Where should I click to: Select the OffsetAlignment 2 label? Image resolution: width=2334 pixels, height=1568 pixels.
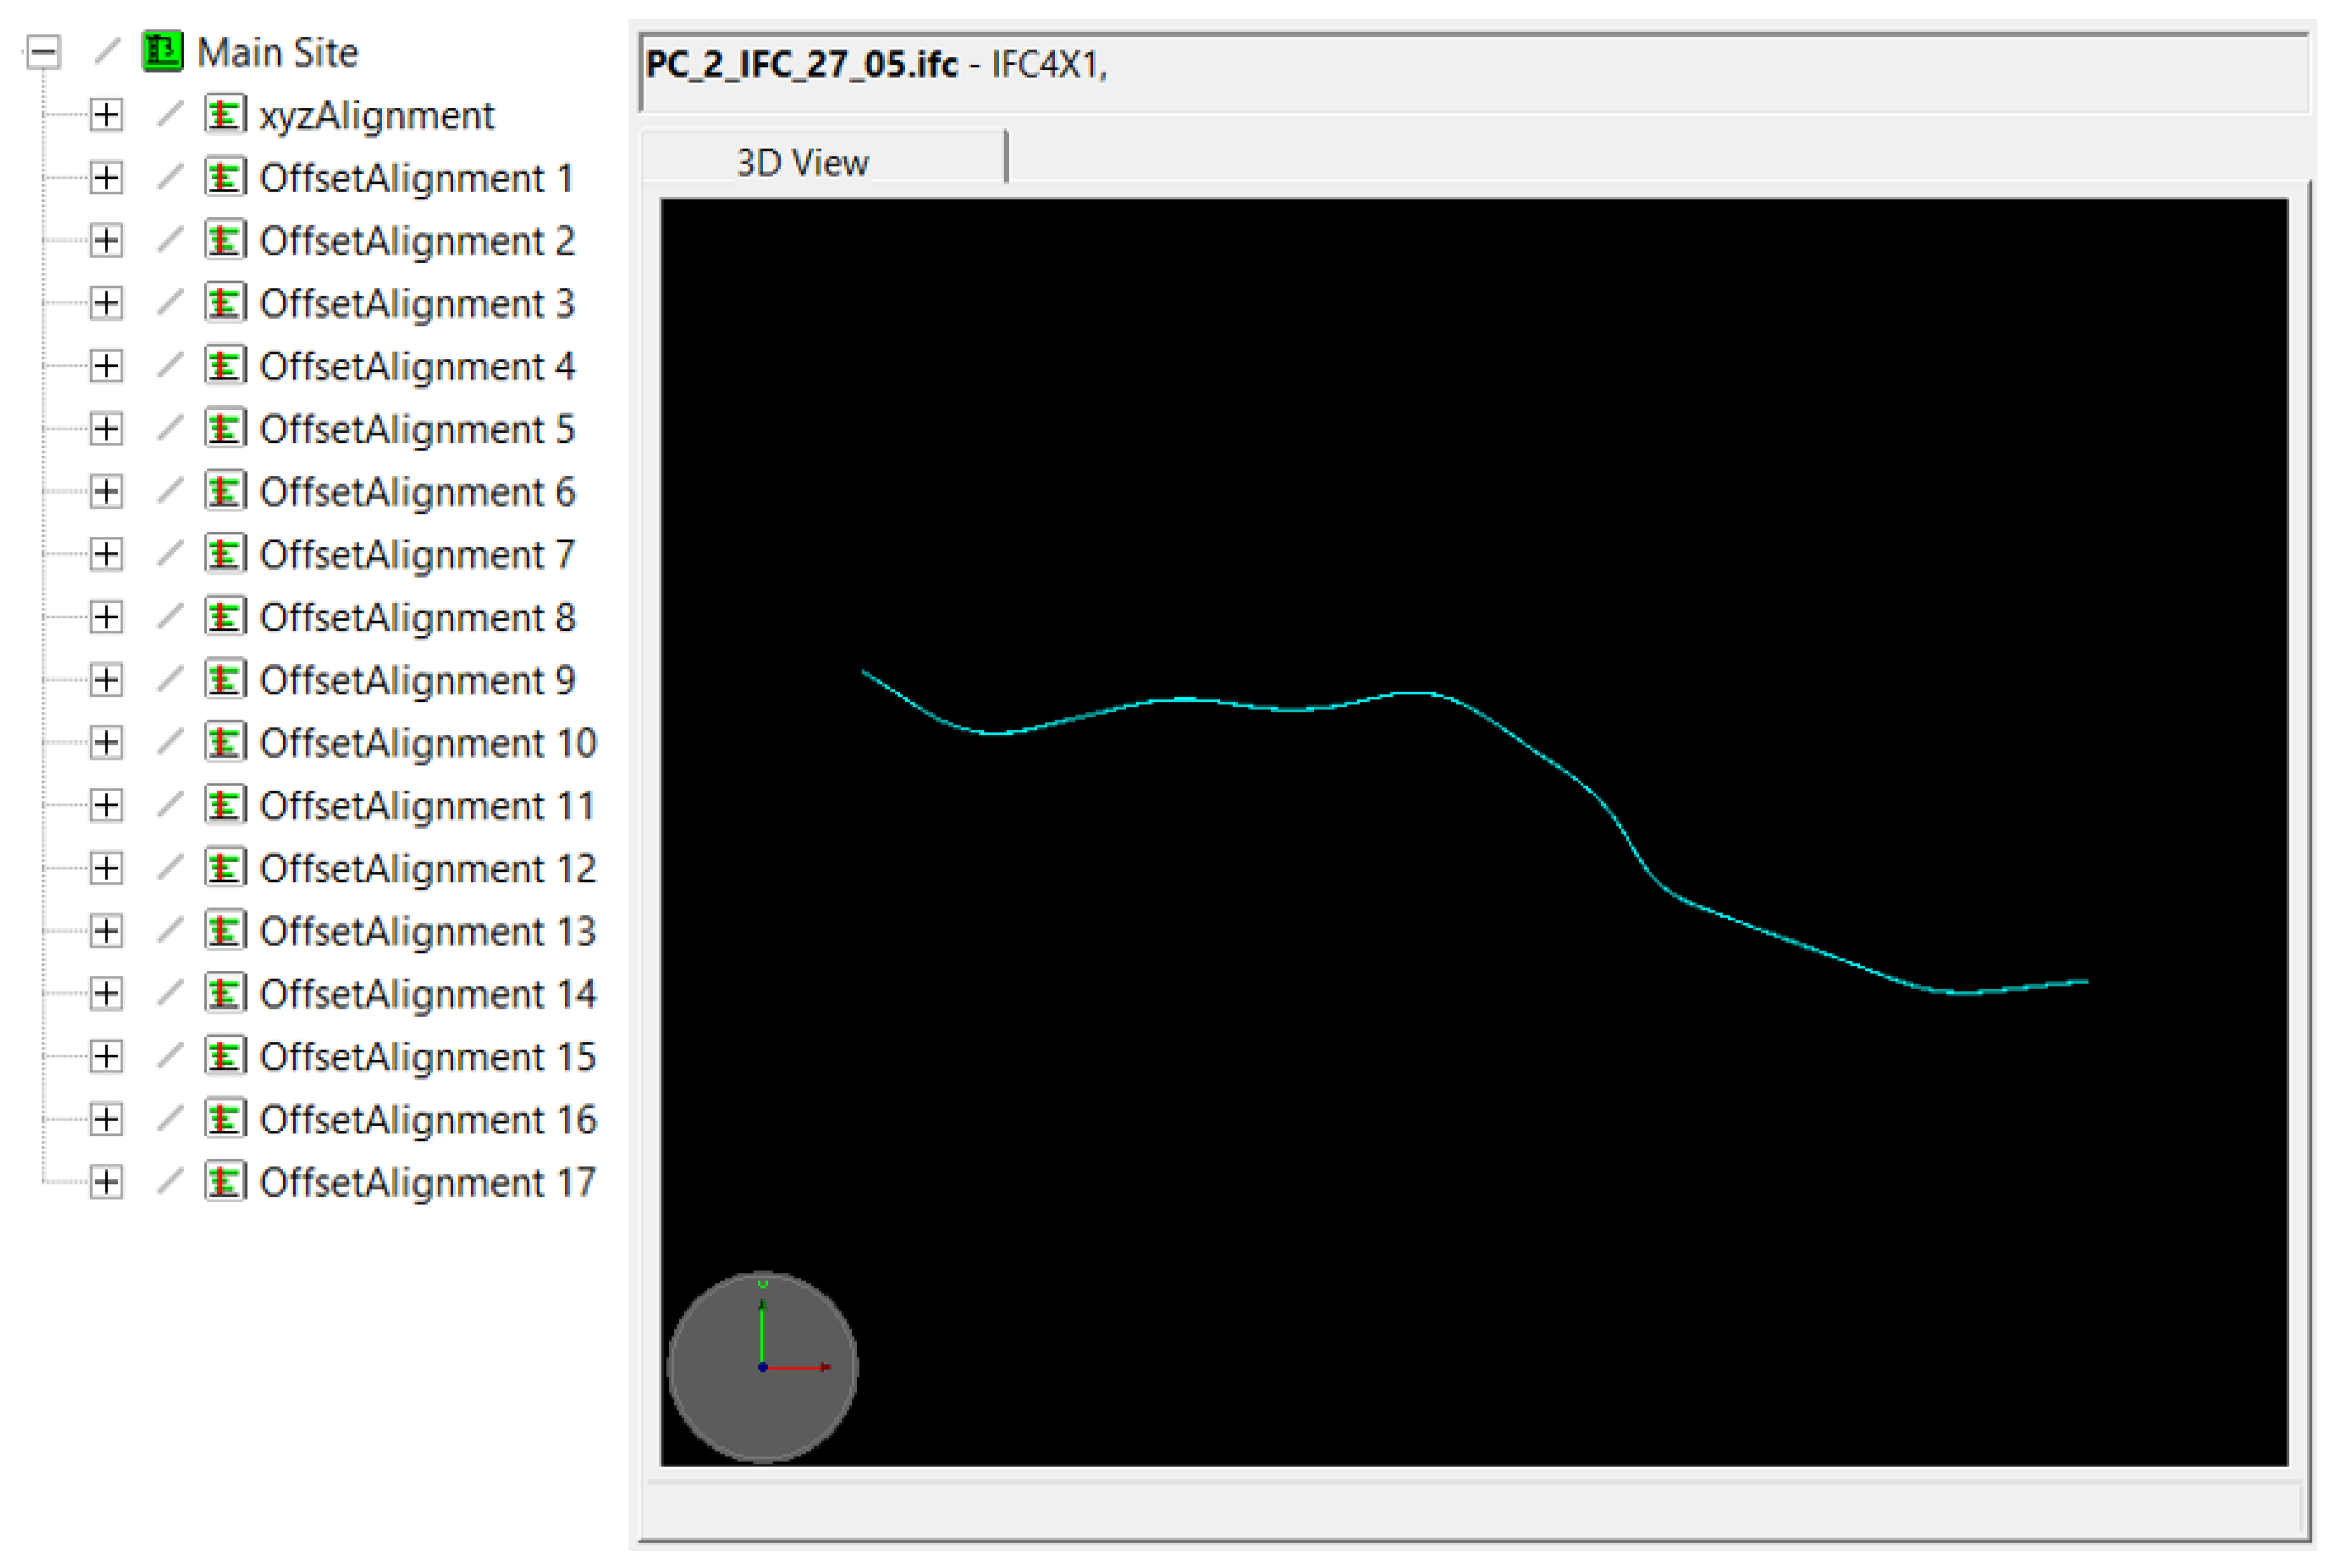(x=418, y=242)
